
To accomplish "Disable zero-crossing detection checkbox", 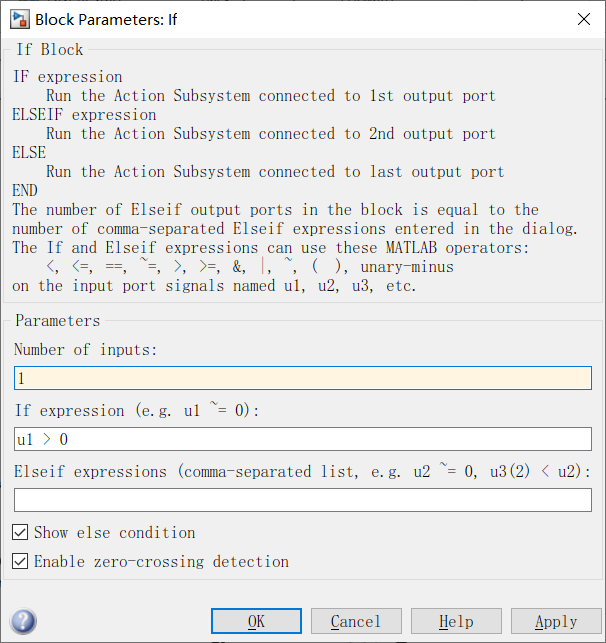I will [21, 561].
